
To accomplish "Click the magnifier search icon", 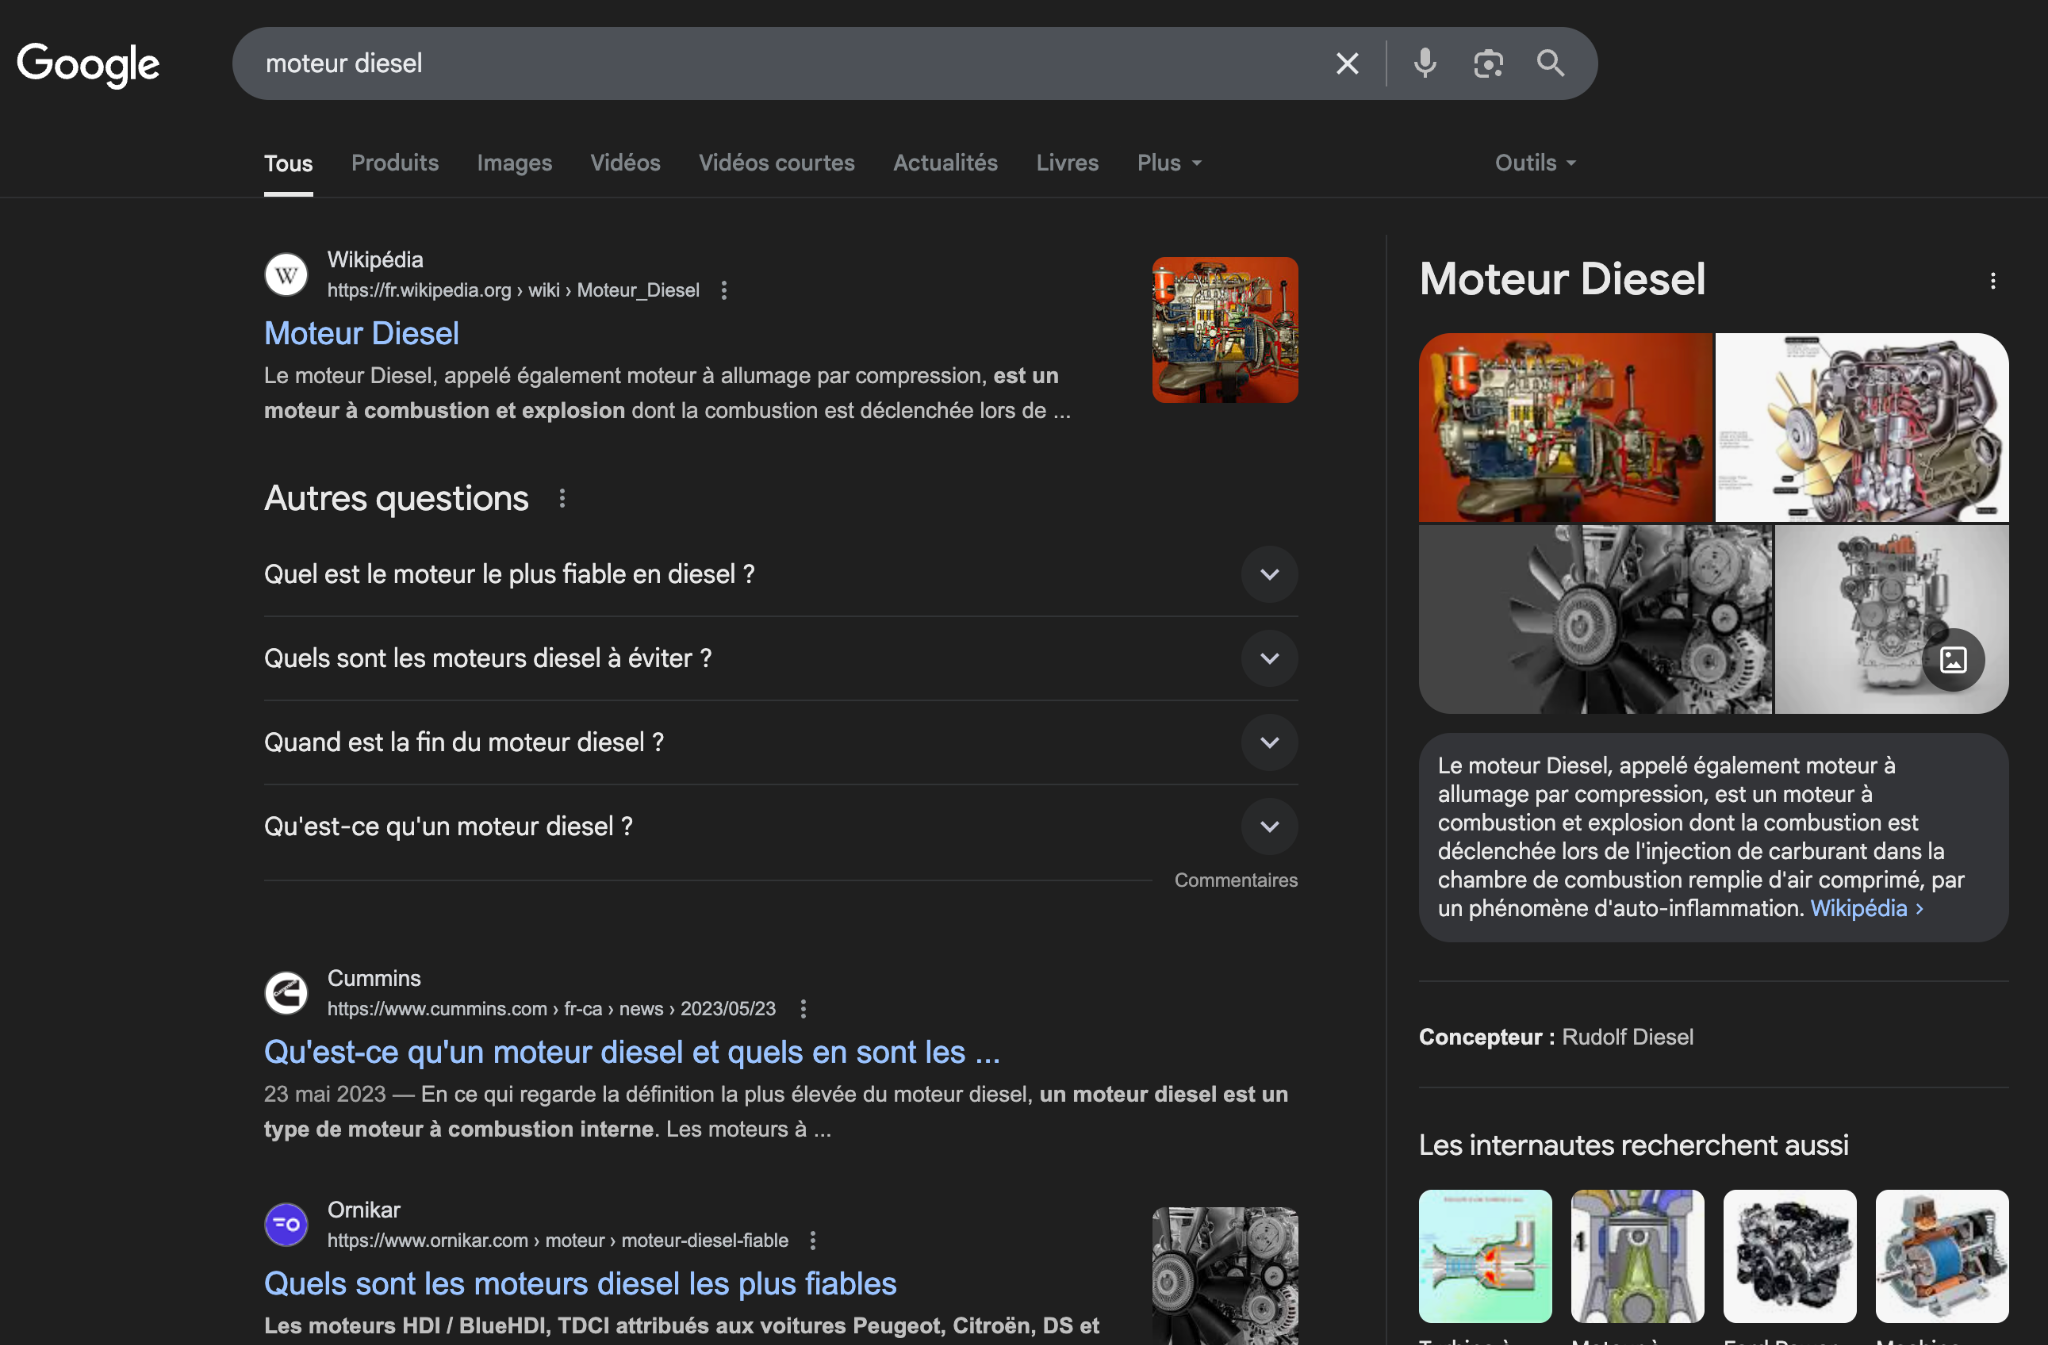I will (1550, 64).
